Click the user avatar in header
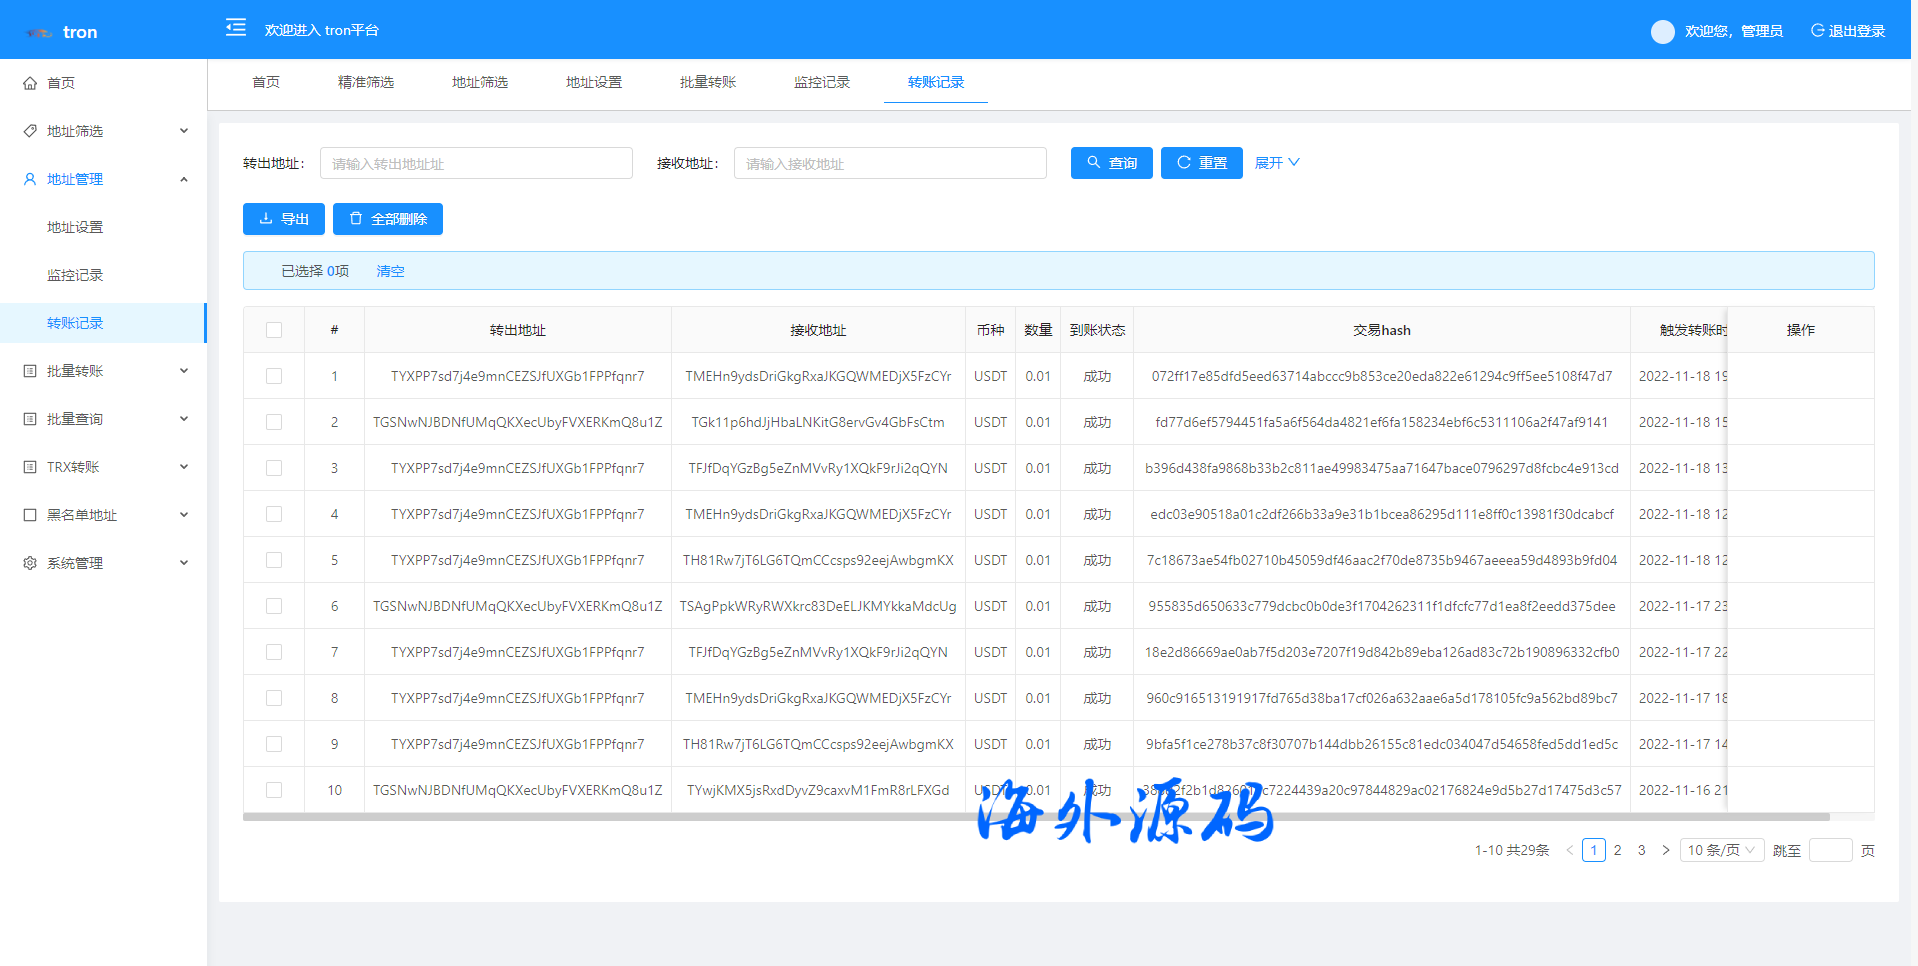Screen dimensions: 1918x966 click(1662, 31)
